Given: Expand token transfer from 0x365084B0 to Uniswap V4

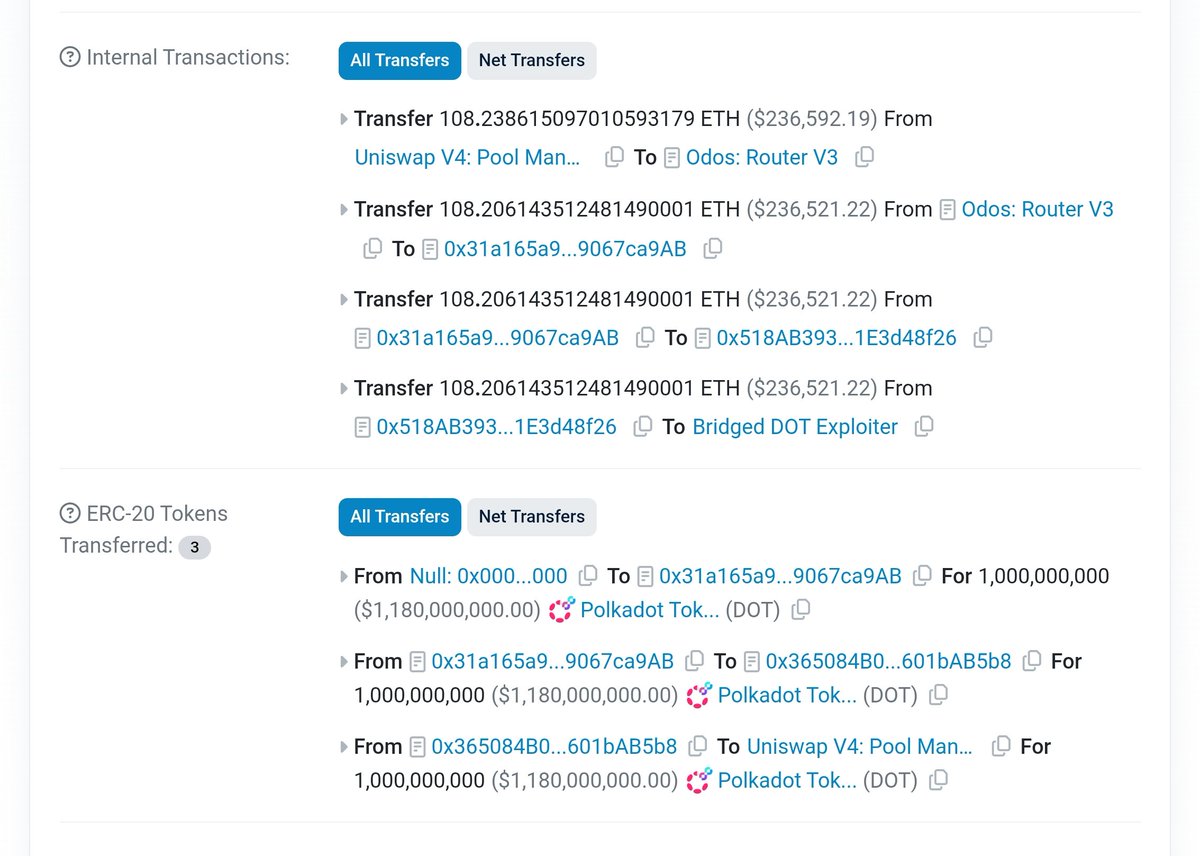Looking at the screenshot, I should click(x=345, y=747).
